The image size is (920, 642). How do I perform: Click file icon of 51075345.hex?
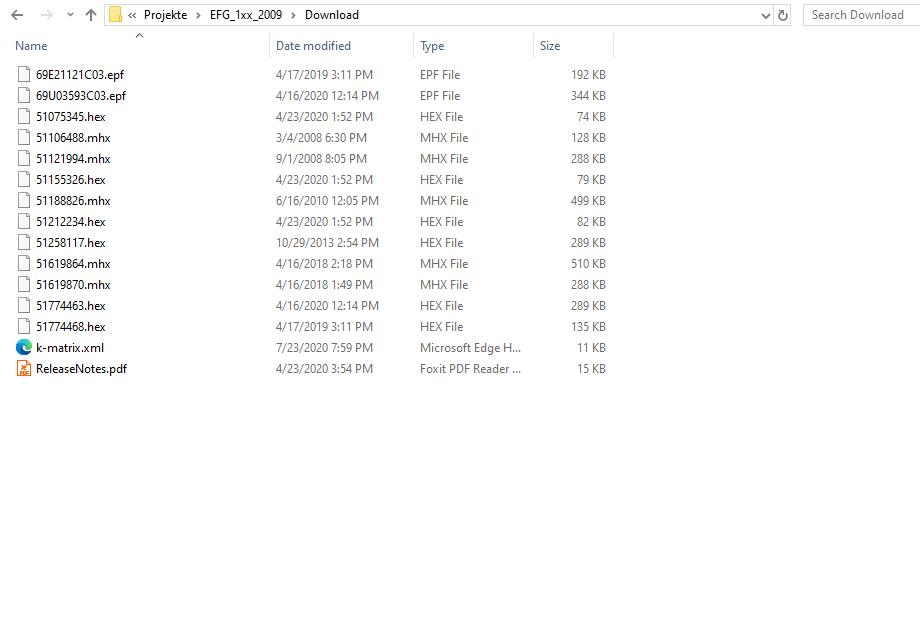[23, 116]
